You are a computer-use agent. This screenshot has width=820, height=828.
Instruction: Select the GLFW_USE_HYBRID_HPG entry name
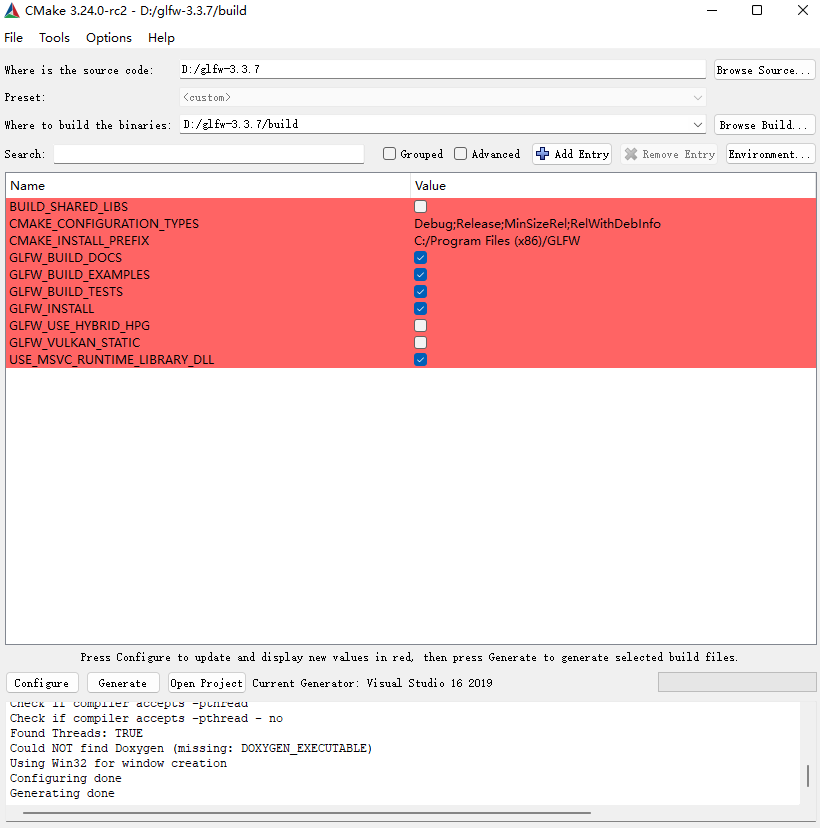click(79, 325)
